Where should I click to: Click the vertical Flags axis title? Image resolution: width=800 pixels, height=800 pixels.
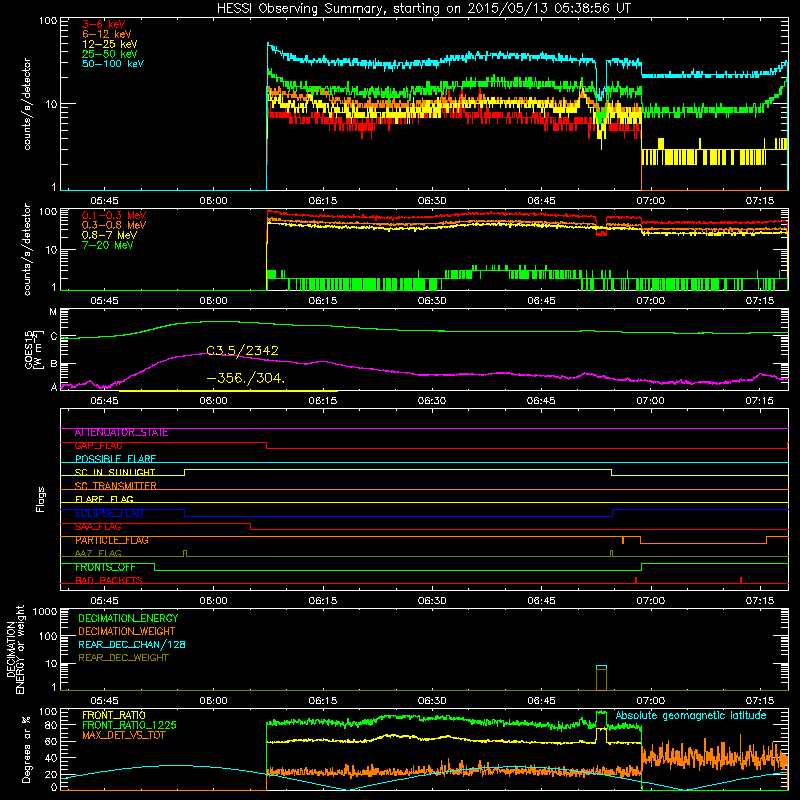[x=41, y=499]
